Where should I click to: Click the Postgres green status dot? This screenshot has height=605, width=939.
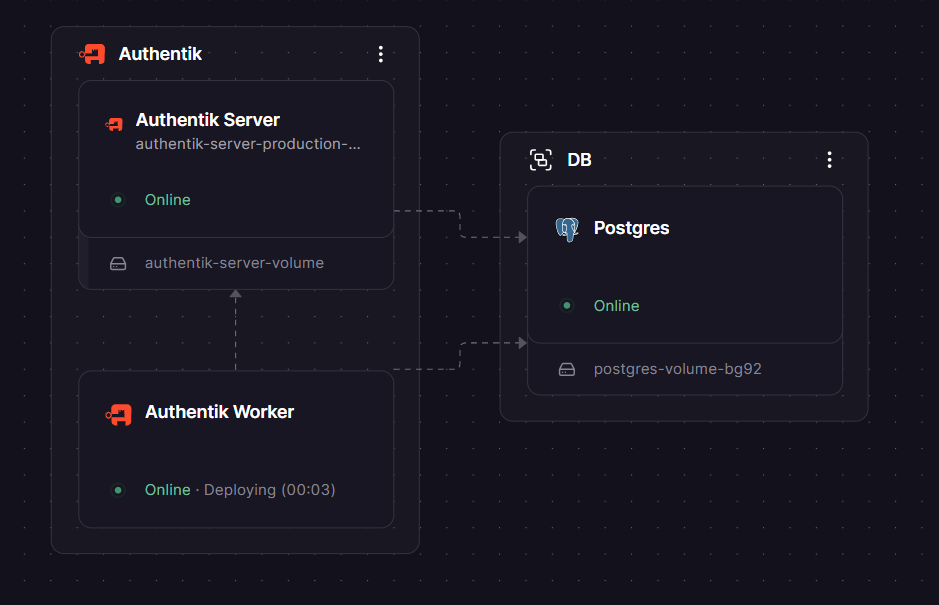[567, 305]
